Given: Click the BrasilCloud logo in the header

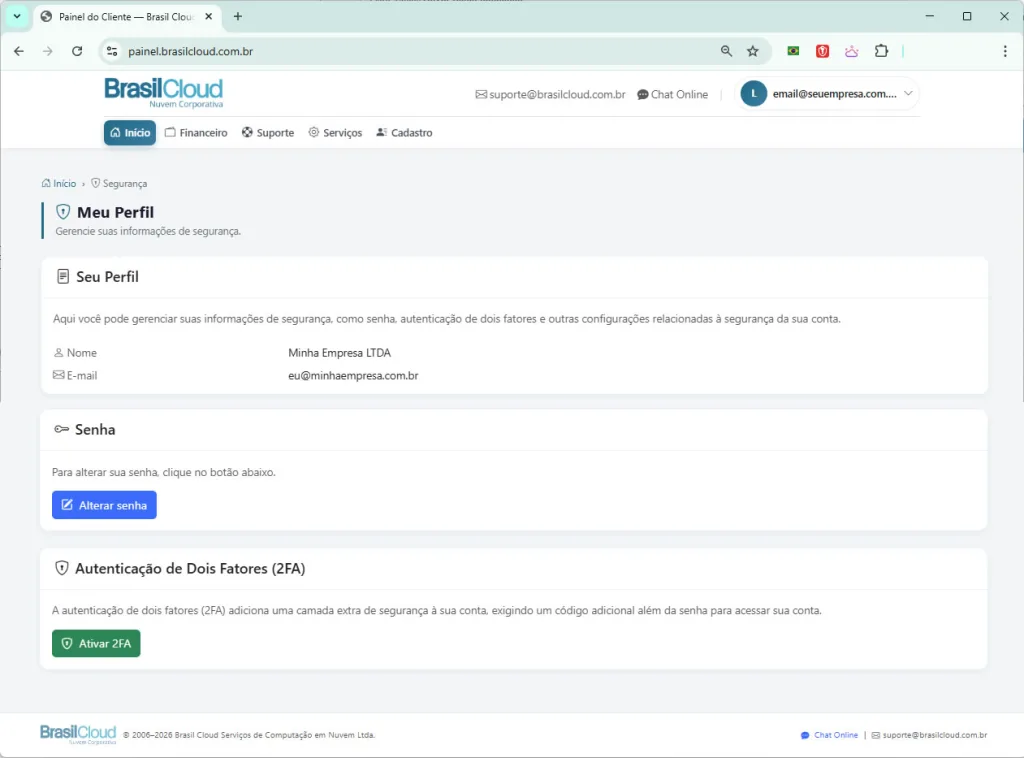Looking at the screenshot, I should [x=163, y=91].
